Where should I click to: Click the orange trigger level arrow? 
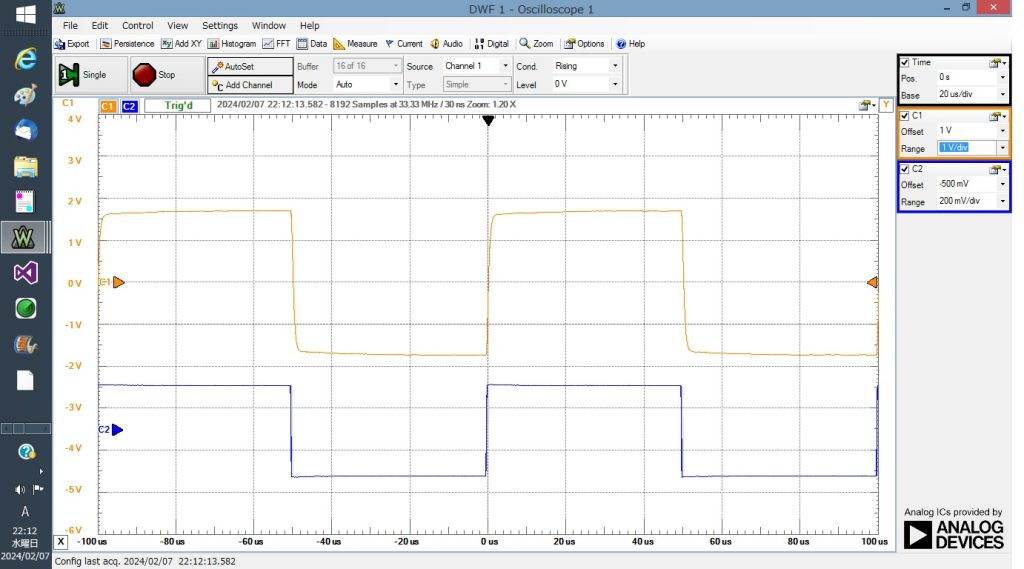point(872,282)
